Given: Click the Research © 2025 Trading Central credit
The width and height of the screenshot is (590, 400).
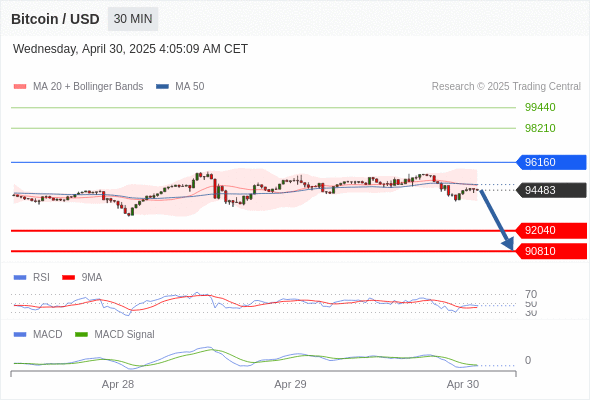Looking at the screenshot, I should [x=506, y=87].
